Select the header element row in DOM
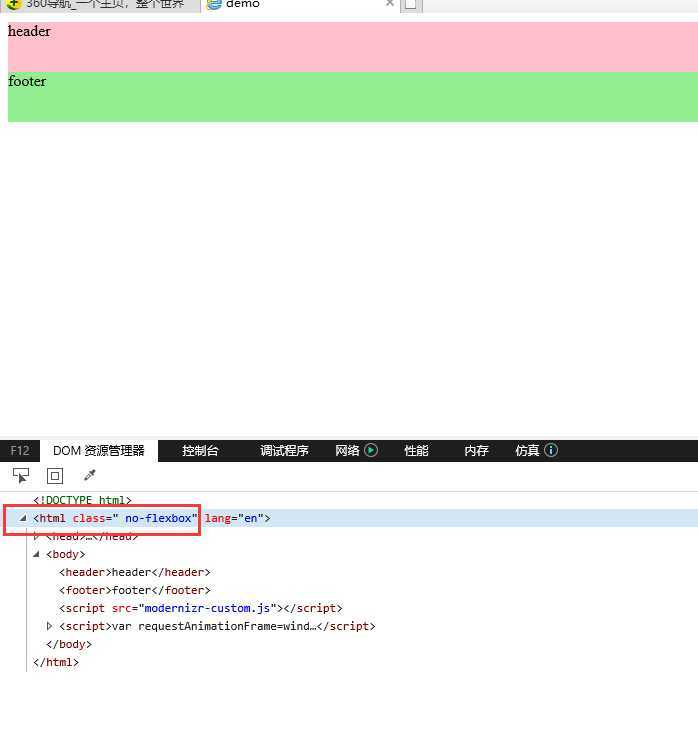The width and height of the screenshot is (698, 731). [x=135, y=572]
